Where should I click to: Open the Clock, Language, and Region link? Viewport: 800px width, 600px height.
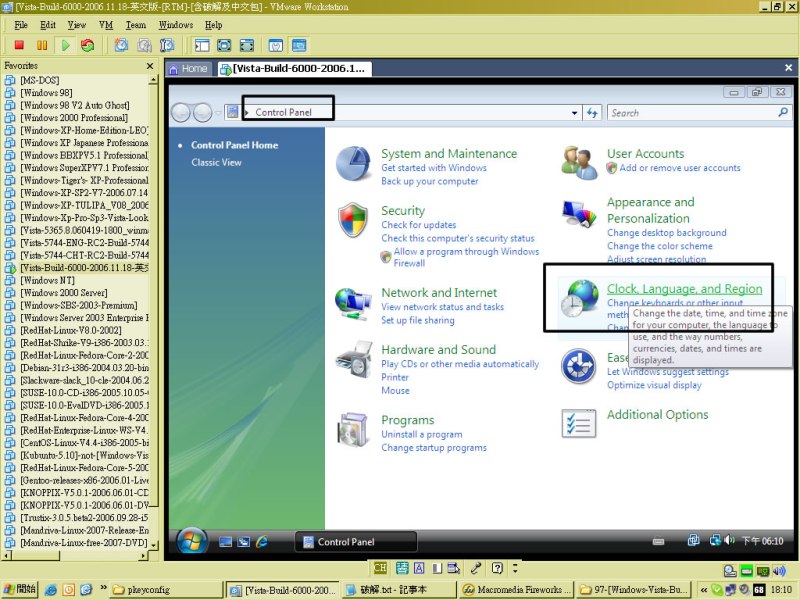click(684, 289)
